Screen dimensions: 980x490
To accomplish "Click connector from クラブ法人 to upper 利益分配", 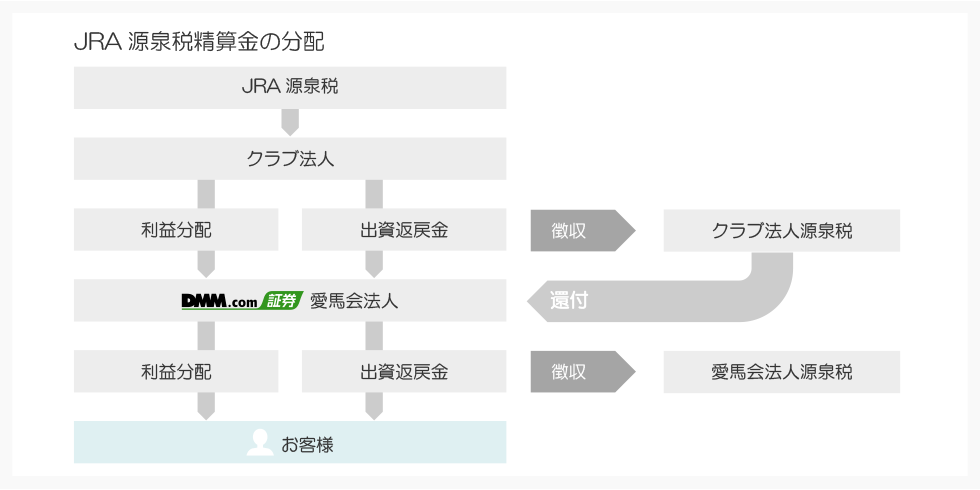I will (x=206, y=194).
